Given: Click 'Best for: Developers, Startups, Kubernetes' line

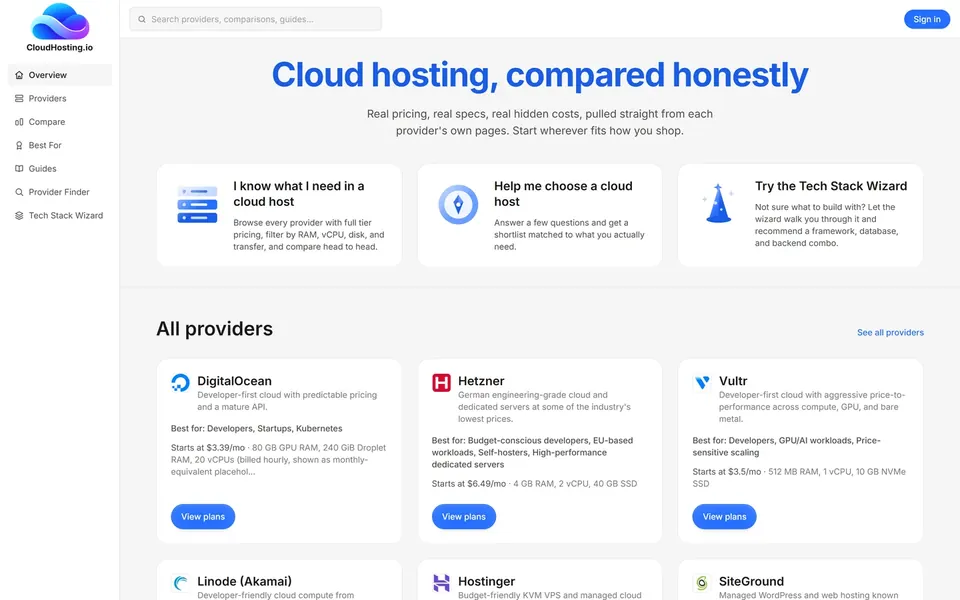Looking at the screenshot, I should (x=257, y=429).
